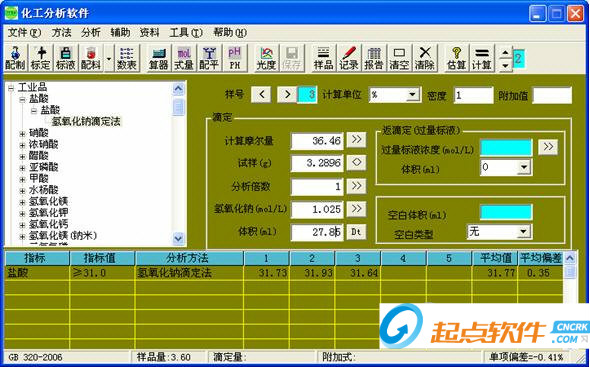This screenshot has width=590, height=367.
Task: Open the 辅助 menu
Action: pos(120,33)
